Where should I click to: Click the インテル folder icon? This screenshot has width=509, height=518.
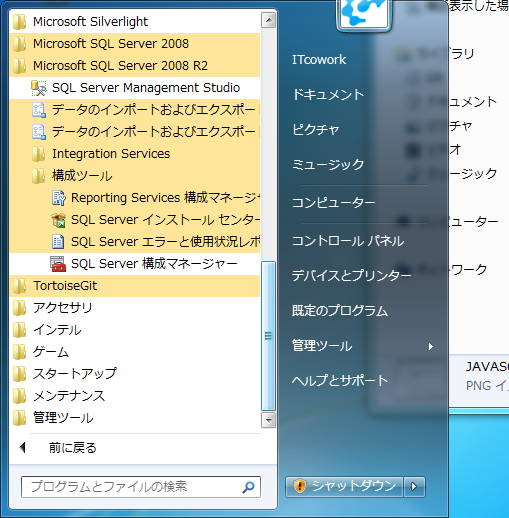[20, 330]
